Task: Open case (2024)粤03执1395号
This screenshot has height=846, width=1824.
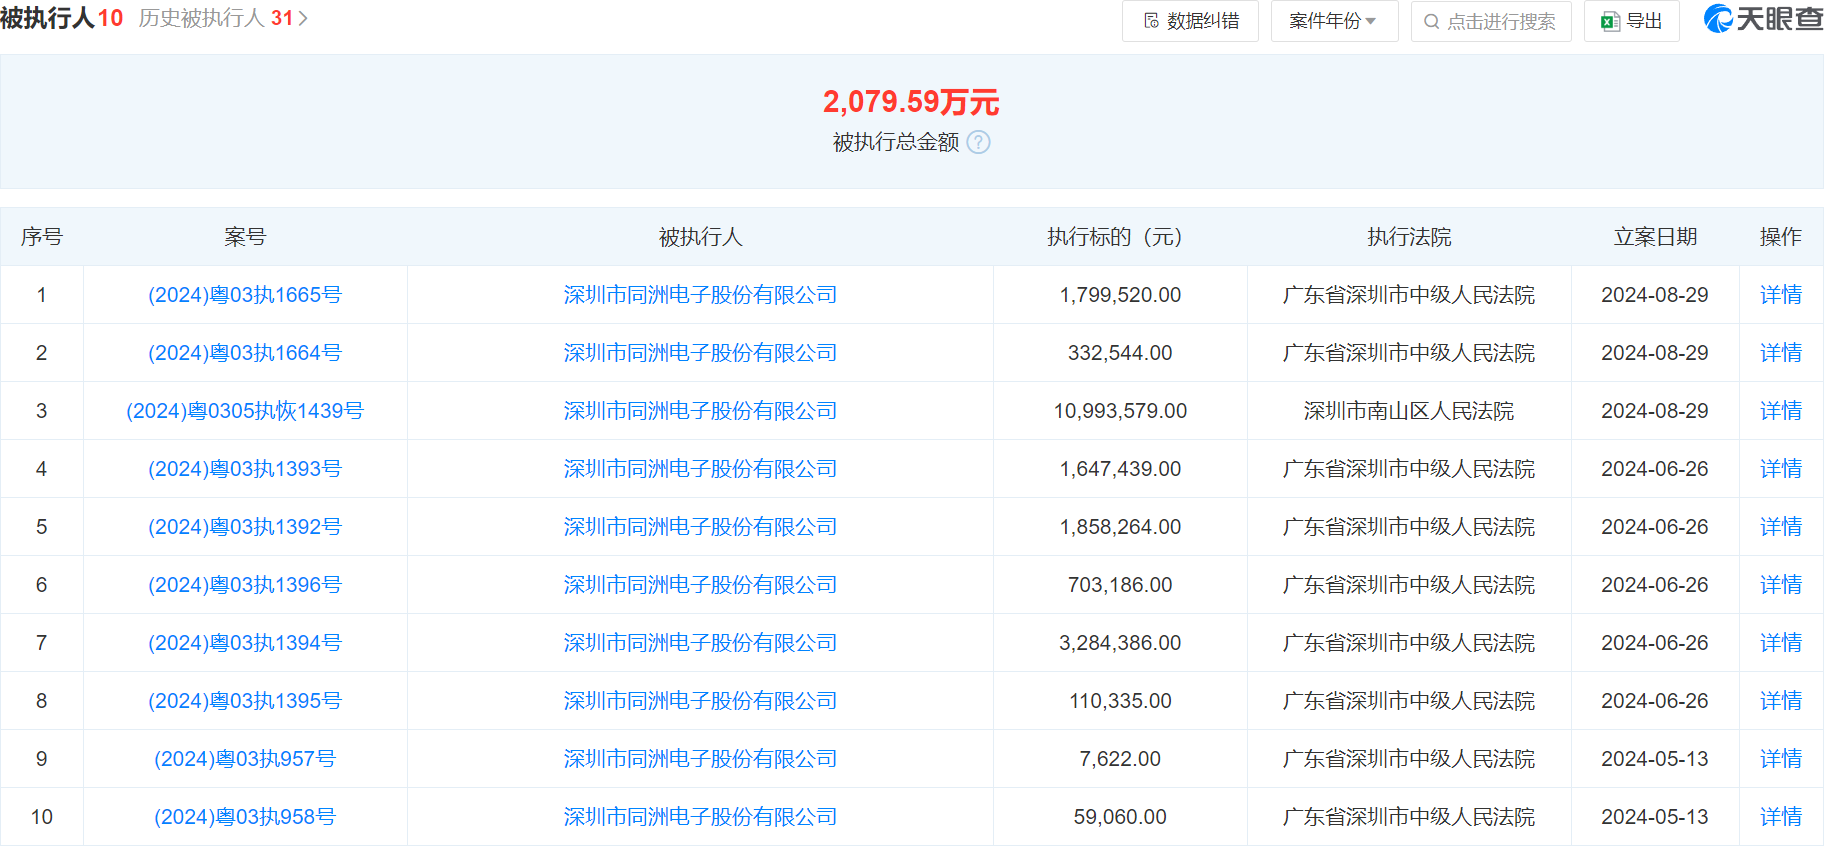Action: point(245,701)
